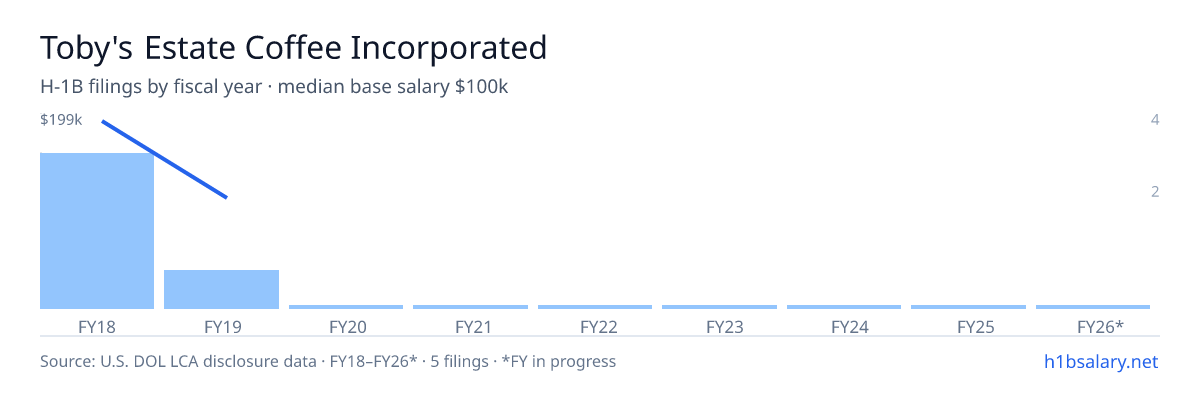Select the FY21 bar stub
The height and width of the screenshot is (400, 1200).
click(x=470, y=307)
